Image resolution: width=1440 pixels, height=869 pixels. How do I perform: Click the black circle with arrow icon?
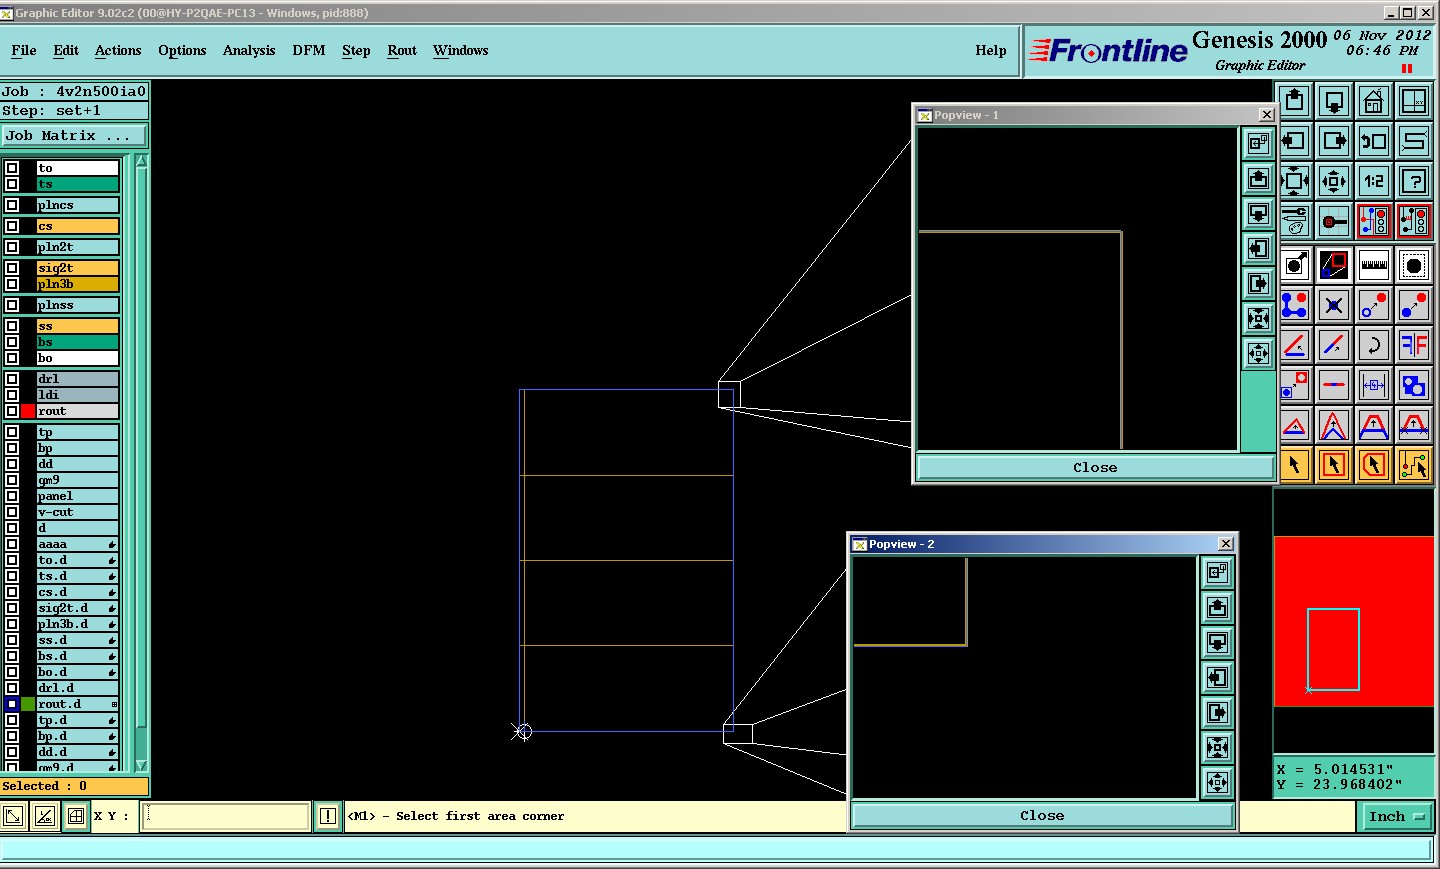pos(1295,265)
